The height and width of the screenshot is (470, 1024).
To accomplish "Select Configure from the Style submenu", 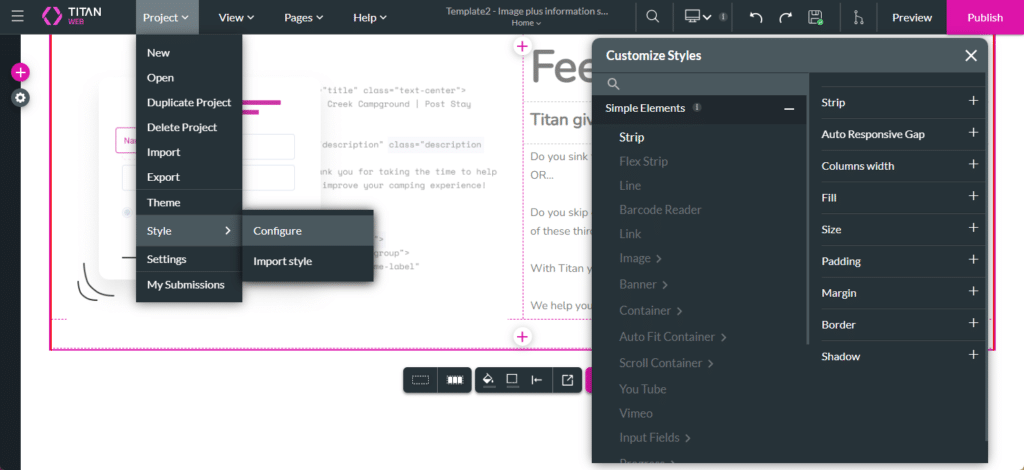I will pos(277,231).
